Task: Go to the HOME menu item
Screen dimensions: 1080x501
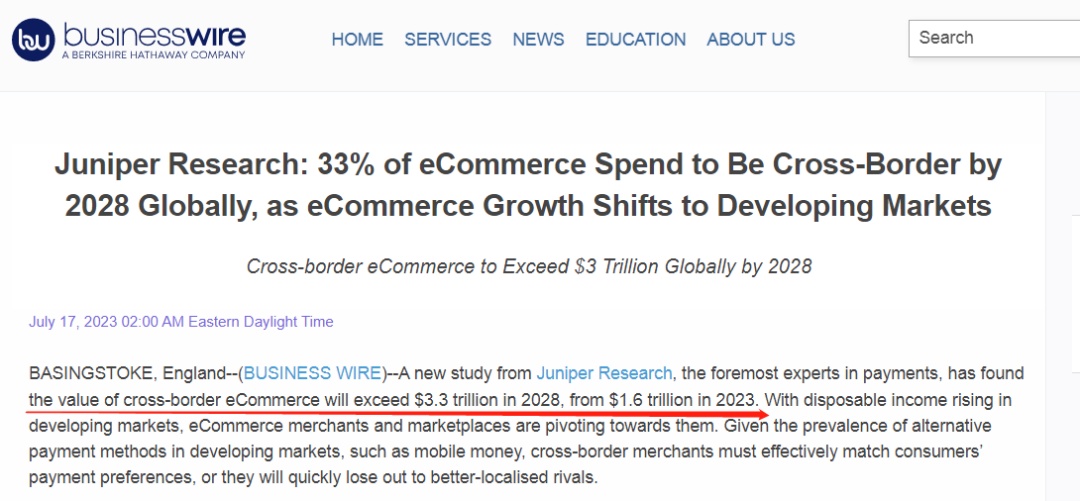Action: tap(357, 40)
